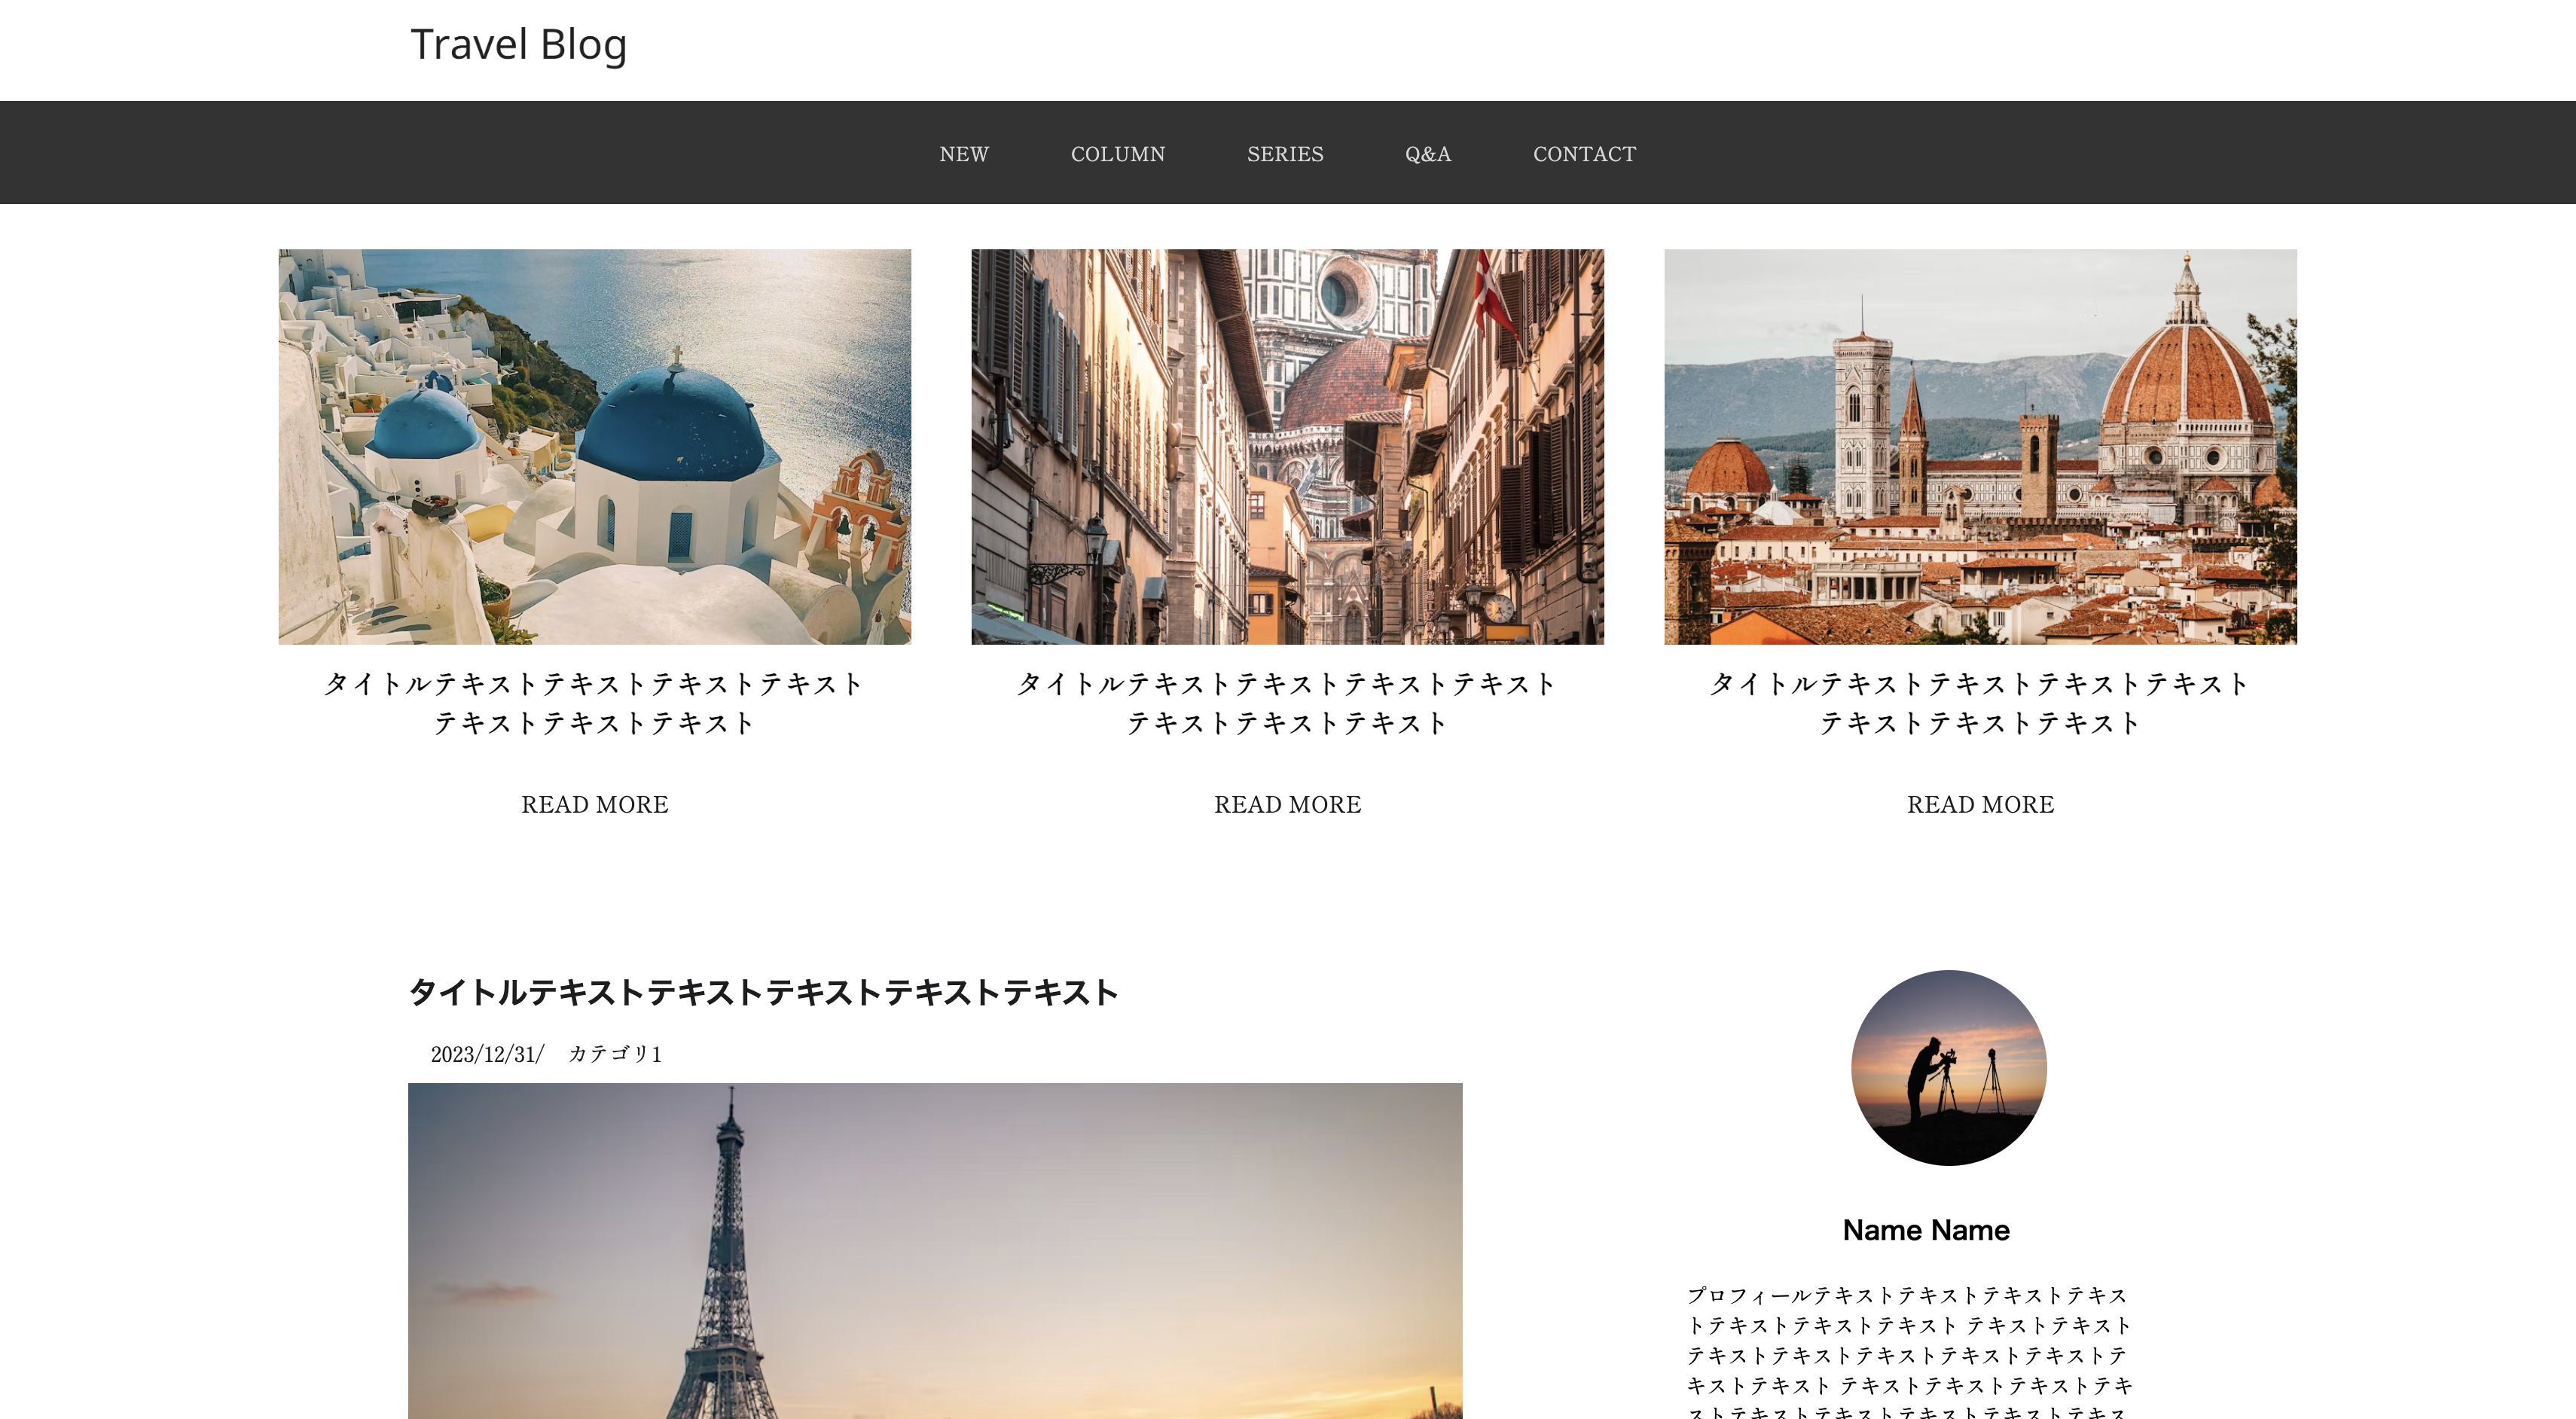The width and height of the screenshot is (2576, 1419).
Task: Open the title text under the Santorini image
Action: tap(594, 703)
